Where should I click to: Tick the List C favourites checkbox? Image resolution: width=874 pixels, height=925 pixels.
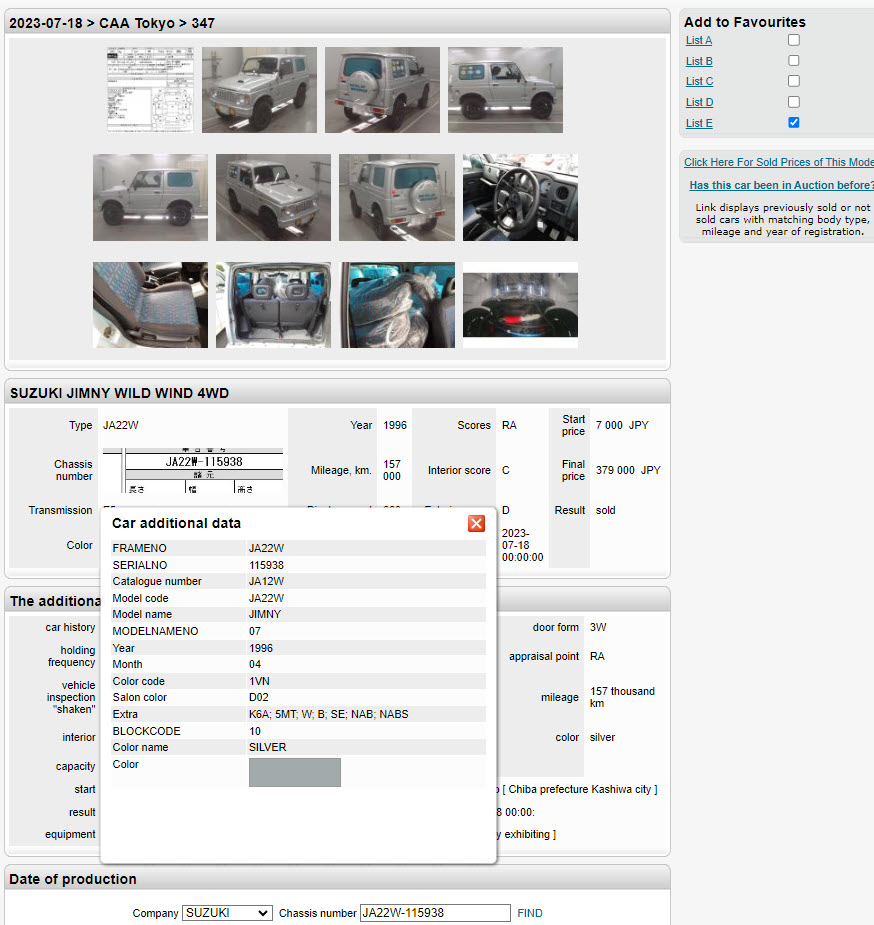coord(794,81)
